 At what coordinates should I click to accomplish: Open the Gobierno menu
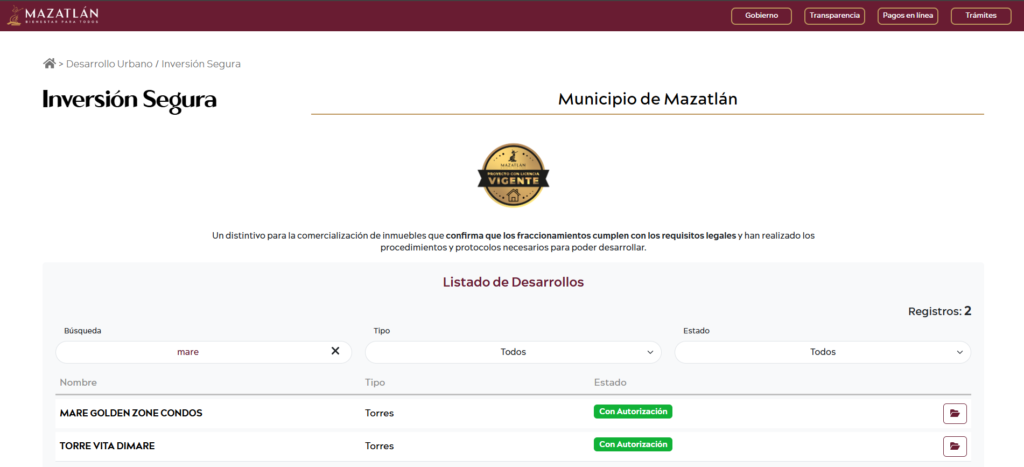761,16
